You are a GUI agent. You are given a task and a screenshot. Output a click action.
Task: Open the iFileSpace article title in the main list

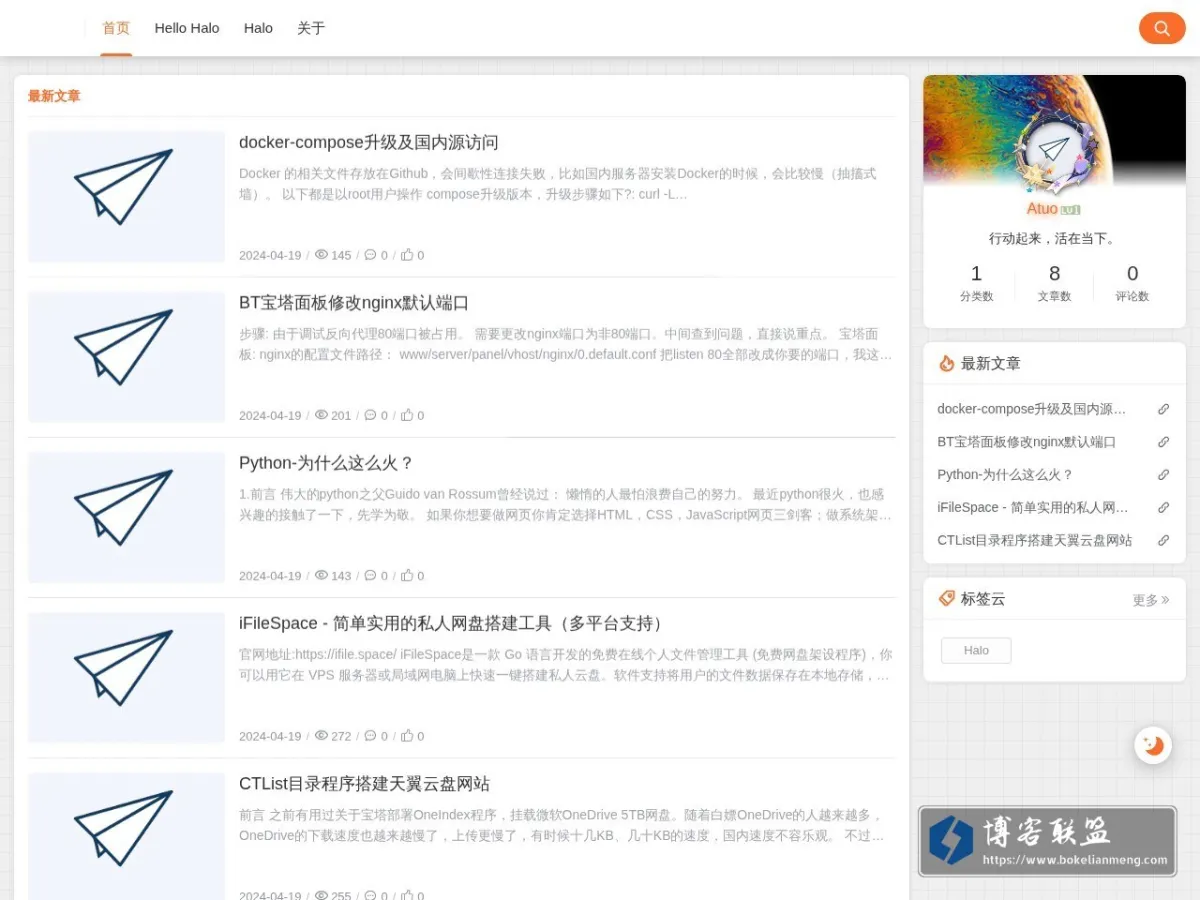click(x=452, y=623)
